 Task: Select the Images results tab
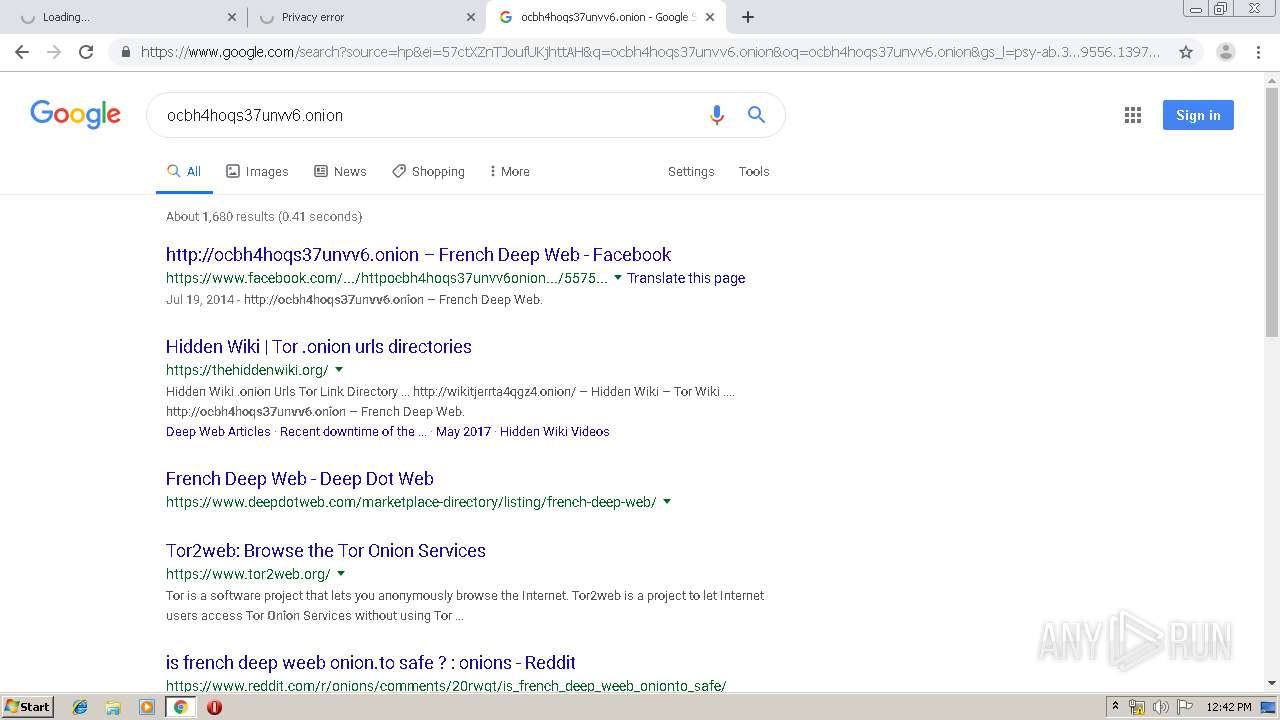(x=257, y=172)
